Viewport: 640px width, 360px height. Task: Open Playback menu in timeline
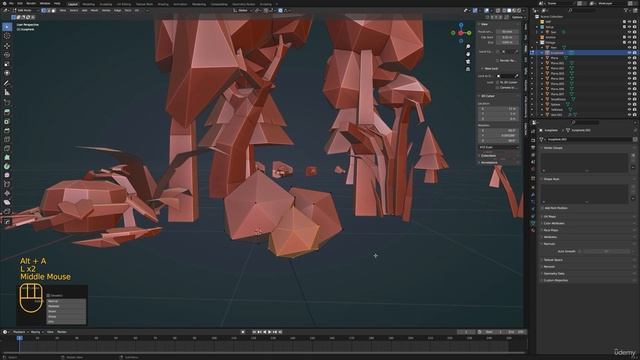(19, 332)
